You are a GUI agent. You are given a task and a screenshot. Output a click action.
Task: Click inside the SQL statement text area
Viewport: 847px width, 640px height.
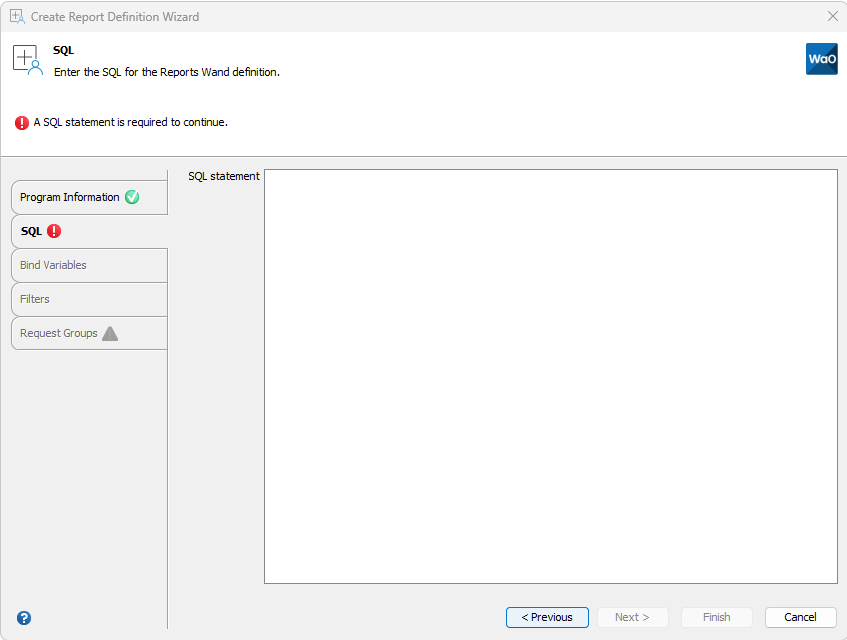click(550, 375)
